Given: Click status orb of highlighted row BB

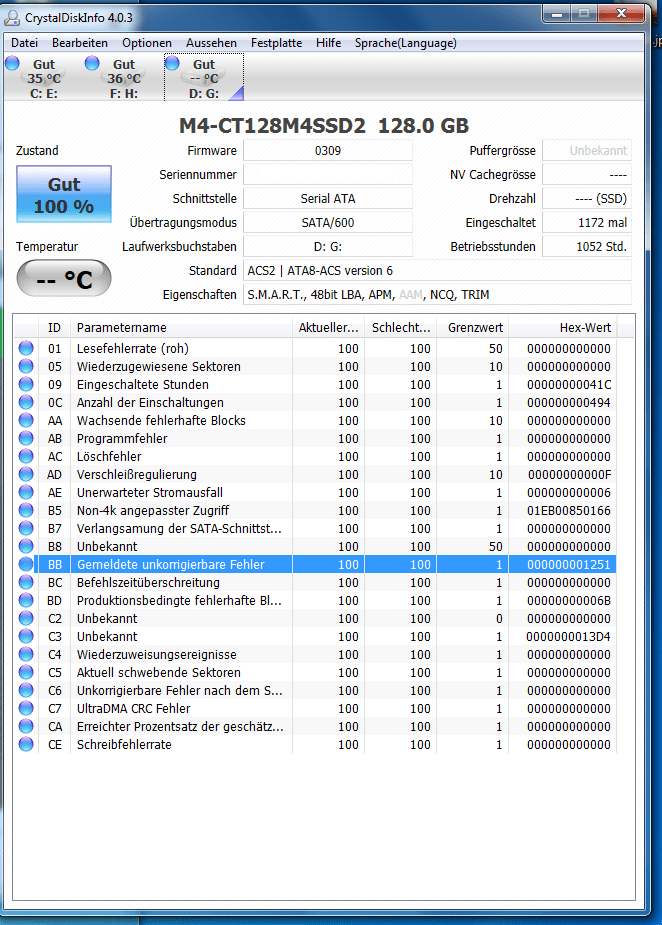Looking at the screenshot, I should pos(26,564).
